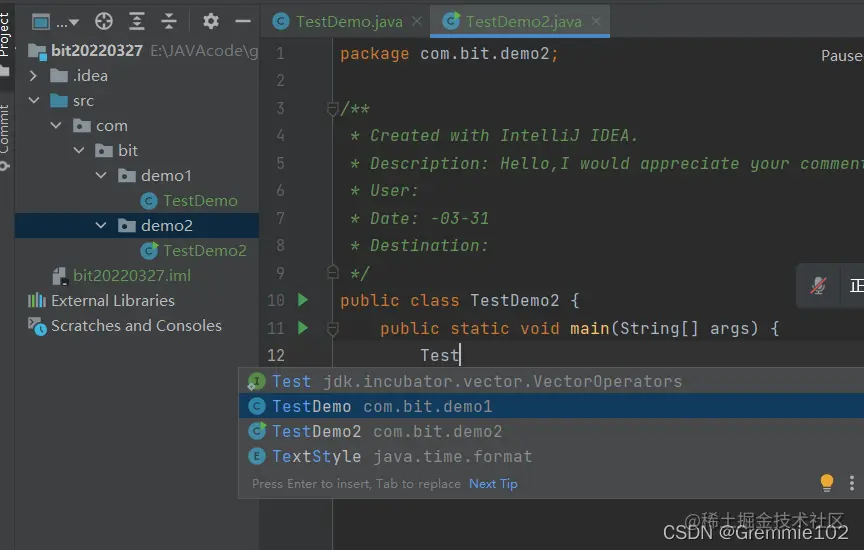Image resolution: width=864 pixels, height=550 pixels.
Task: Click the Select Opened File crosshair icon
Action: coord(104,21)
